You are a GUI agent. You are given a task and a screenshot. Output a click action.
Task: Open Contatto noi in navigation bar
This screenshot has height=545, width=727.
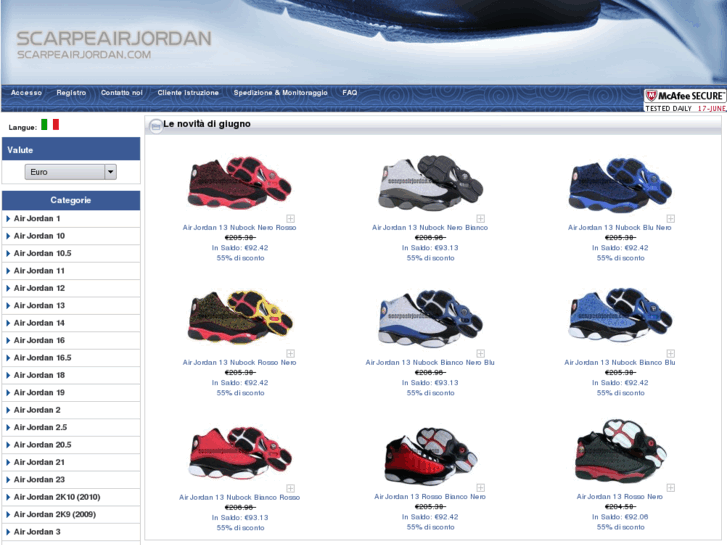click(121, 93)
